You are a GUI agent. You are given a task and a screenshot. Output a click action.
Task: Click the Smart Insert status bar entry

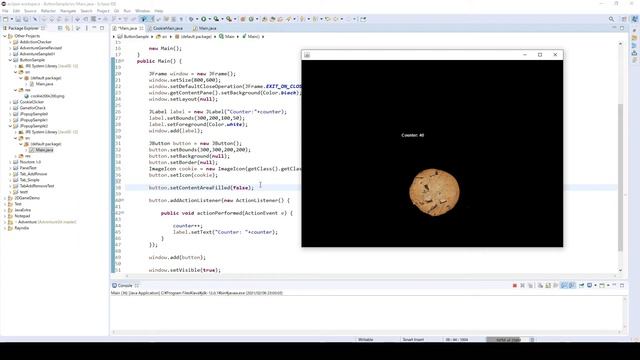(413, 340)
